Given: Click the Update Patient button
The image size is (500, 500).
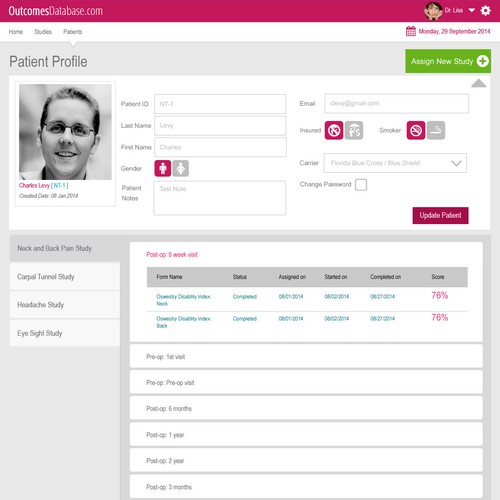Looking at the screenshot, I should [440, 215].
